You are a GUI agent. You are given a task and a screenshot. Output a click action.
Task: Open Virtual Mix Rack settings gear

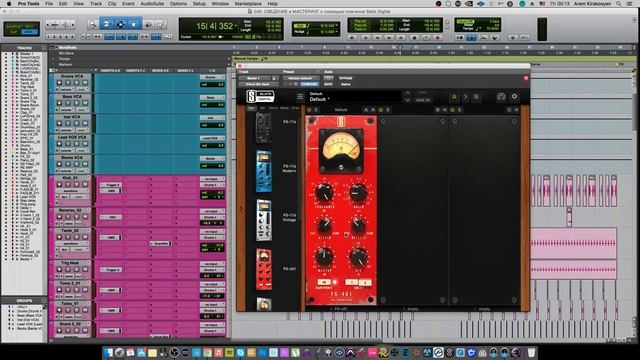[514, 97]
